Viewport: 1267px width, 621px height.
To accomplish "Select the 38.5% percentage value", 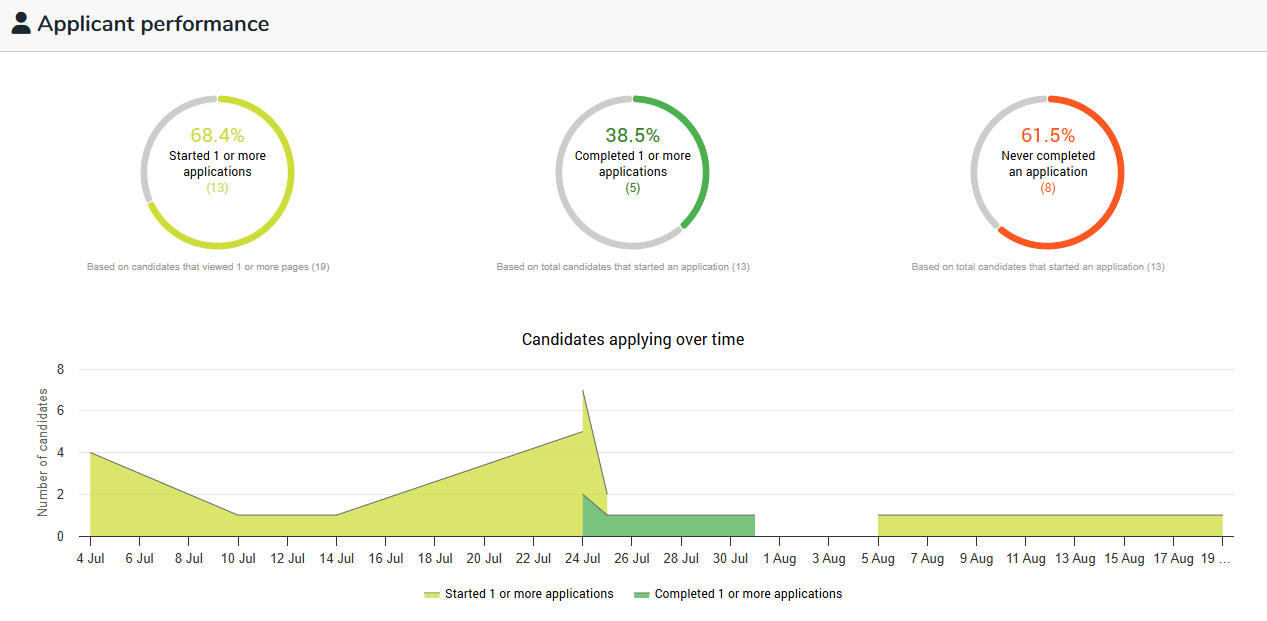I will pyautogui.click(x=632, y=136).
